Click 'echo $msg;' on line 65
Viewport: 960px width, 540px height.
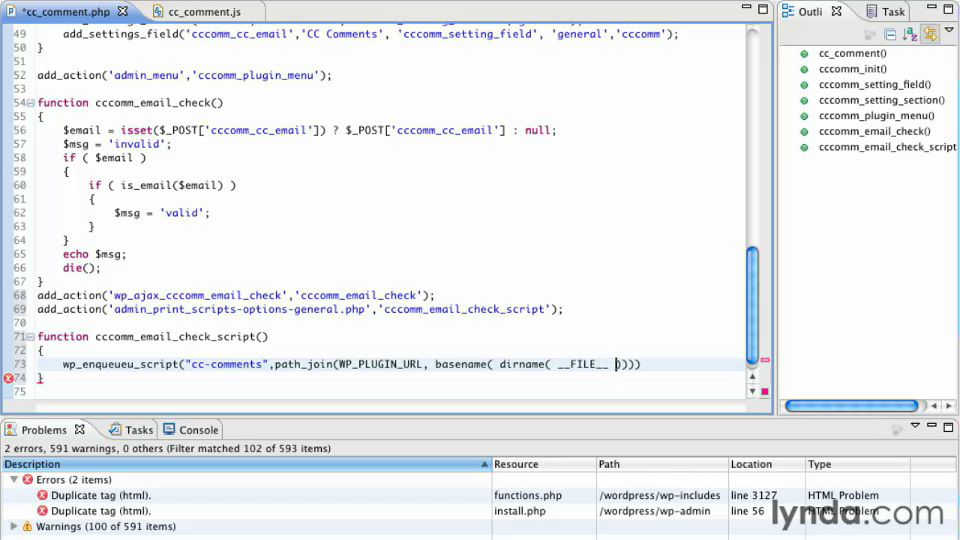94,254
